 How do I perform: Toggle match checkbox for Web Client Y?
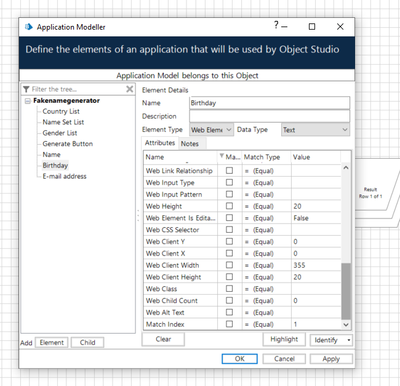(229, 241)
